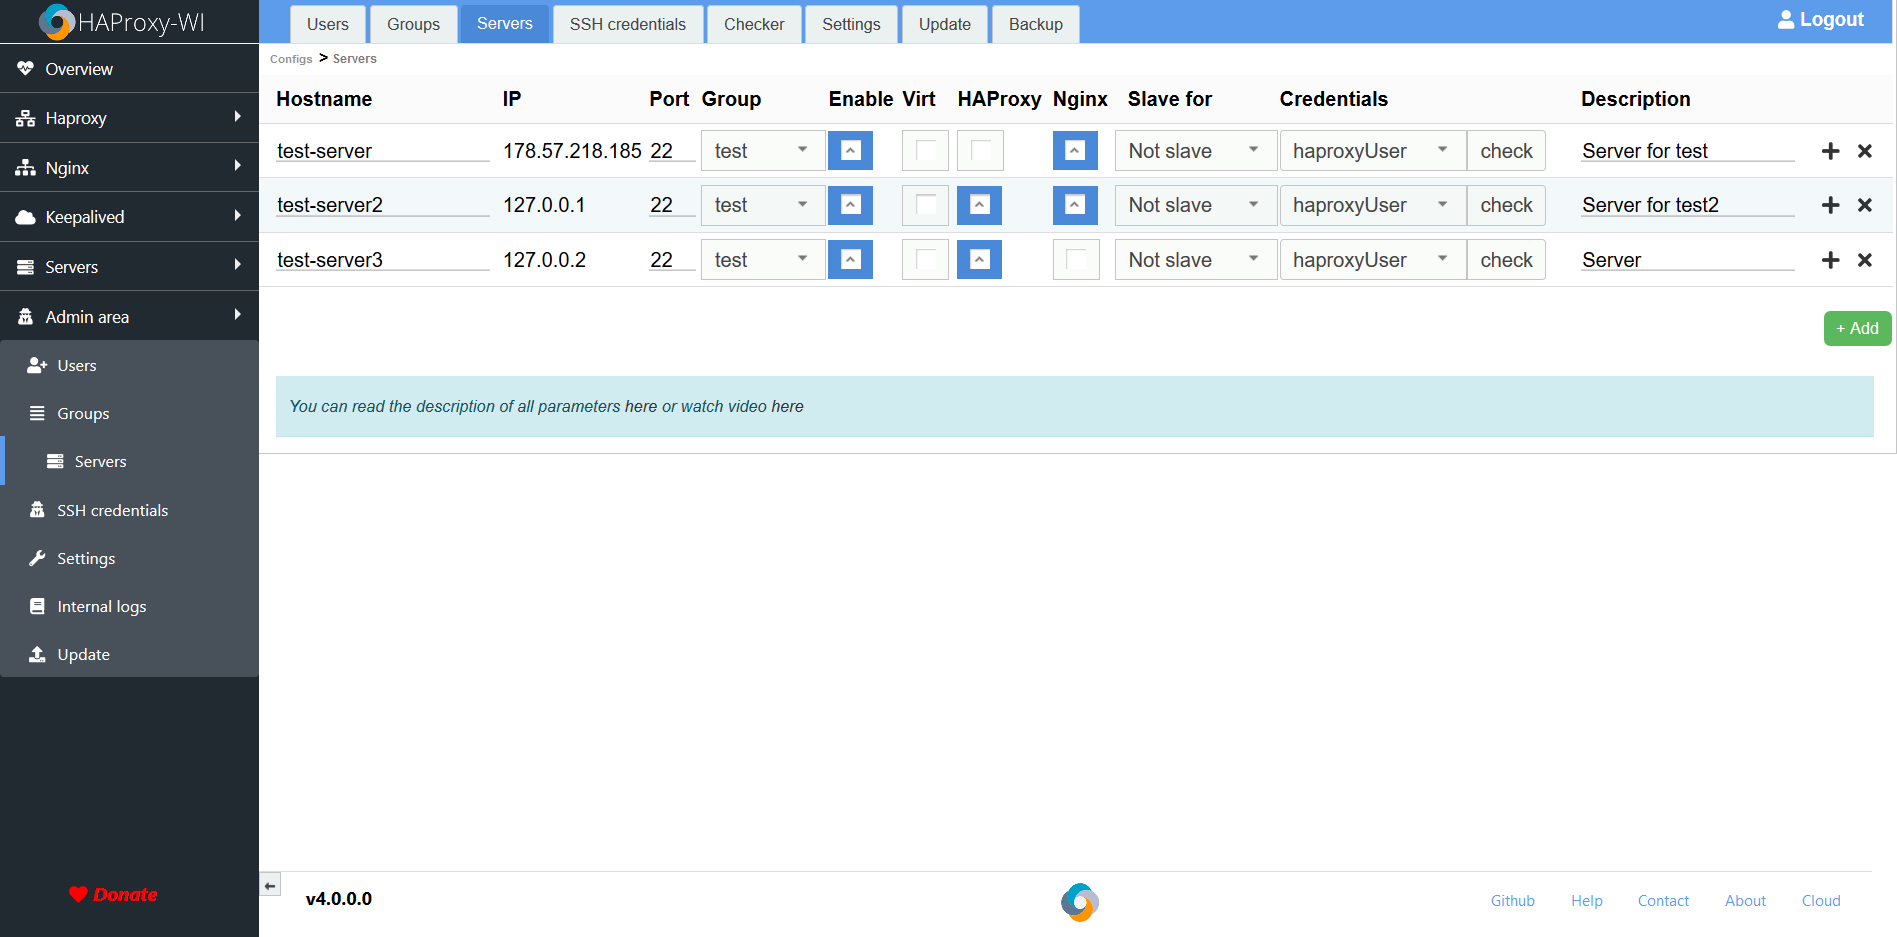The image size is (1897, 937).
Task: Open SSH credentials in the sidebar
Action: coord(112,510)
